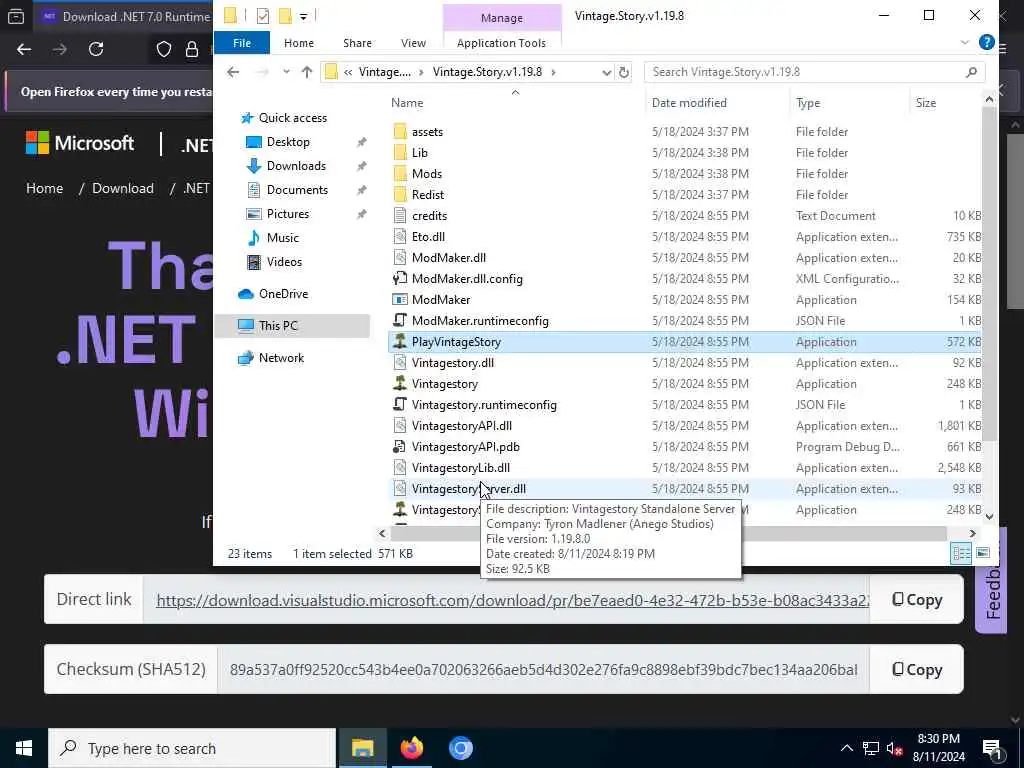Go back in Firefox browser
Screen dimensions: 1024x768
pos(24,49)
